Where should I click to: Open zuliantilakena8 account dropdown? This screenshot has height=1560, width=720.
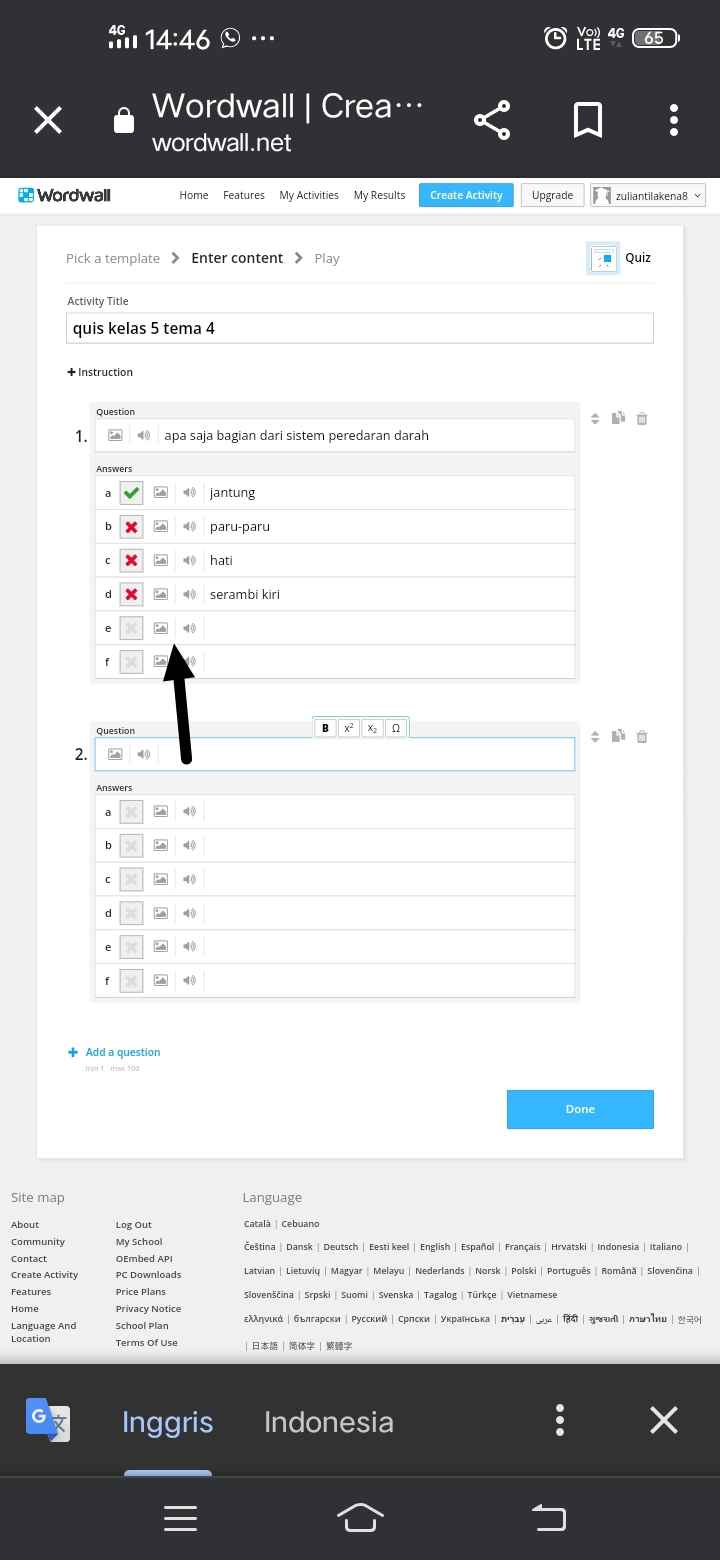pyautogui.click(x=648, y=195)
